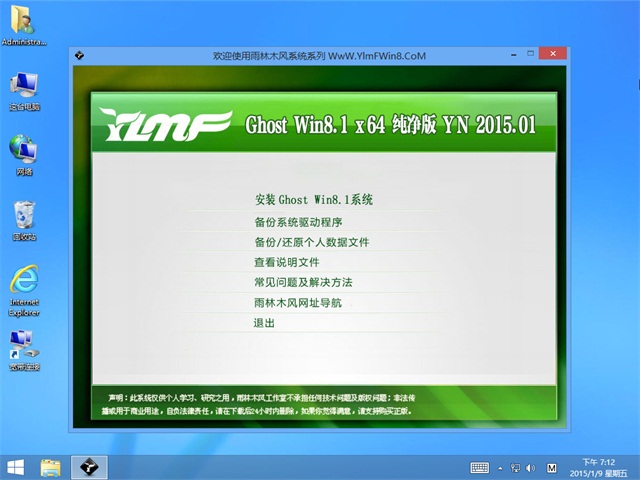Toggle the M input method indicator
The height and width of the screenshot is (480, 640).
coord(552,467)
